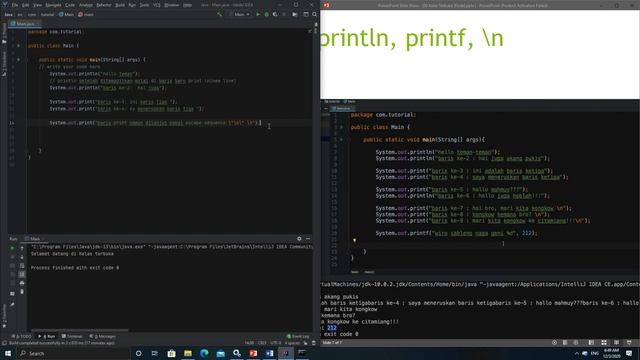640x360 pixels.
Task: Click ENG language indicator in system tray
Action: point(595,353)
